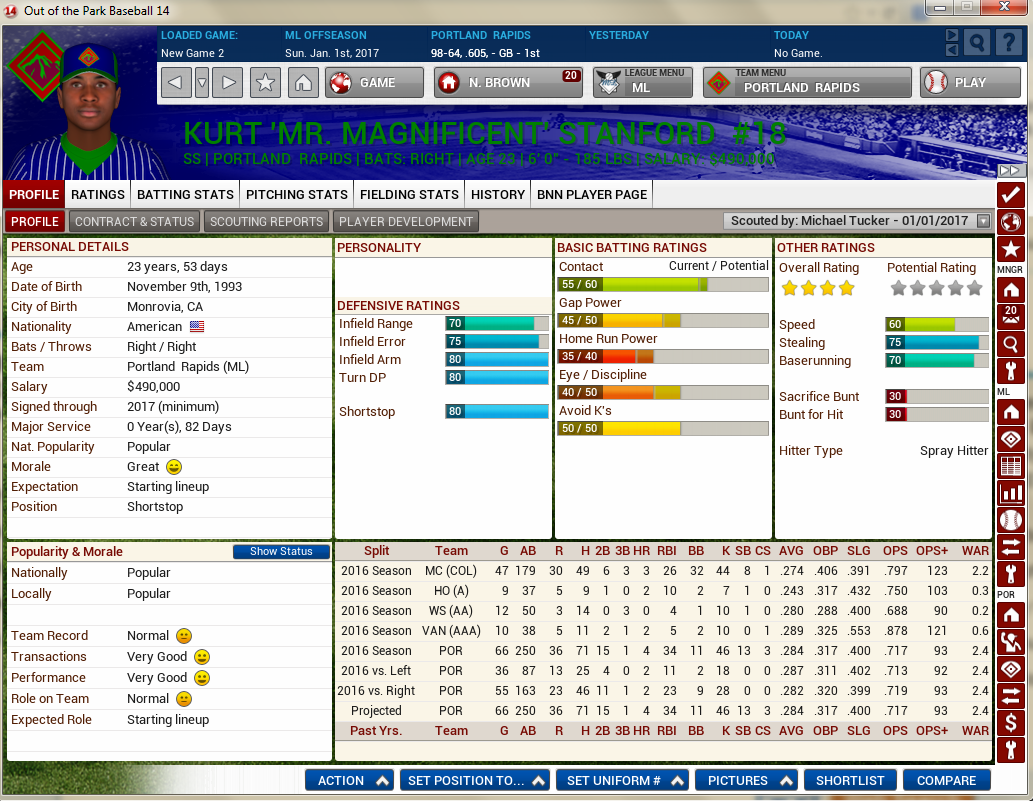Viewport: 1035px width, 802px height.
Task: Open the bookmarks star in the top toolbar
Action: [265, 83]
